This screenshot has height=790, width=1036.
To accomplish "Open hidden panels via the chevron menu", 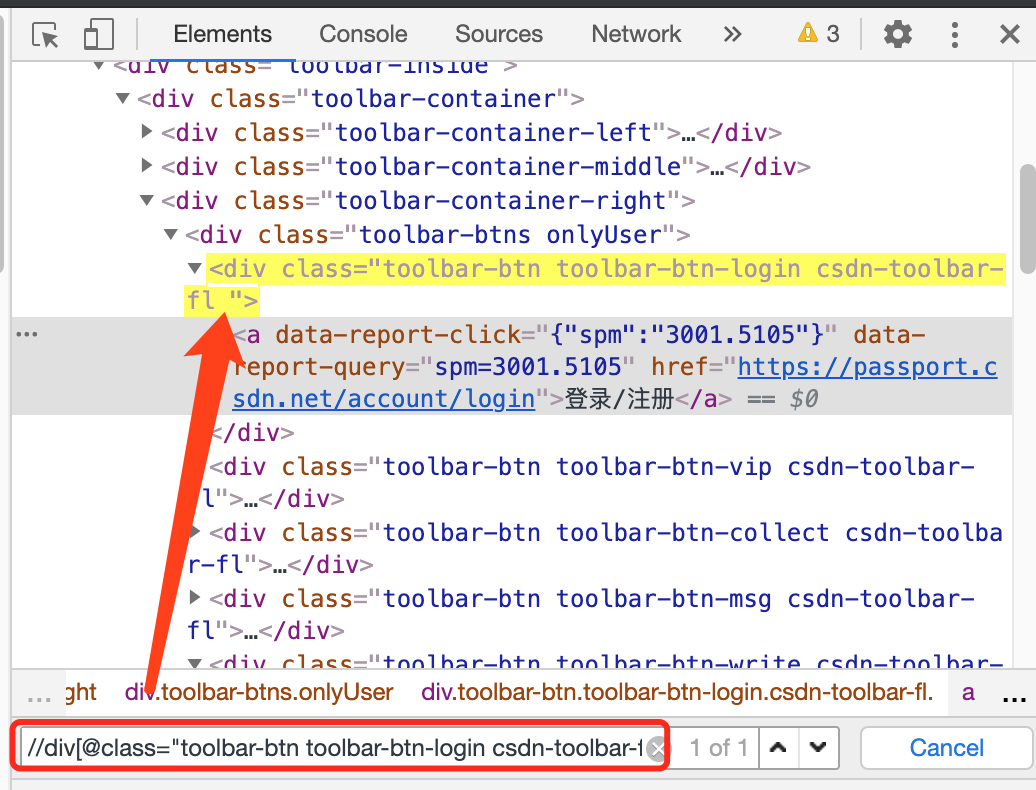I will point(732,33).
